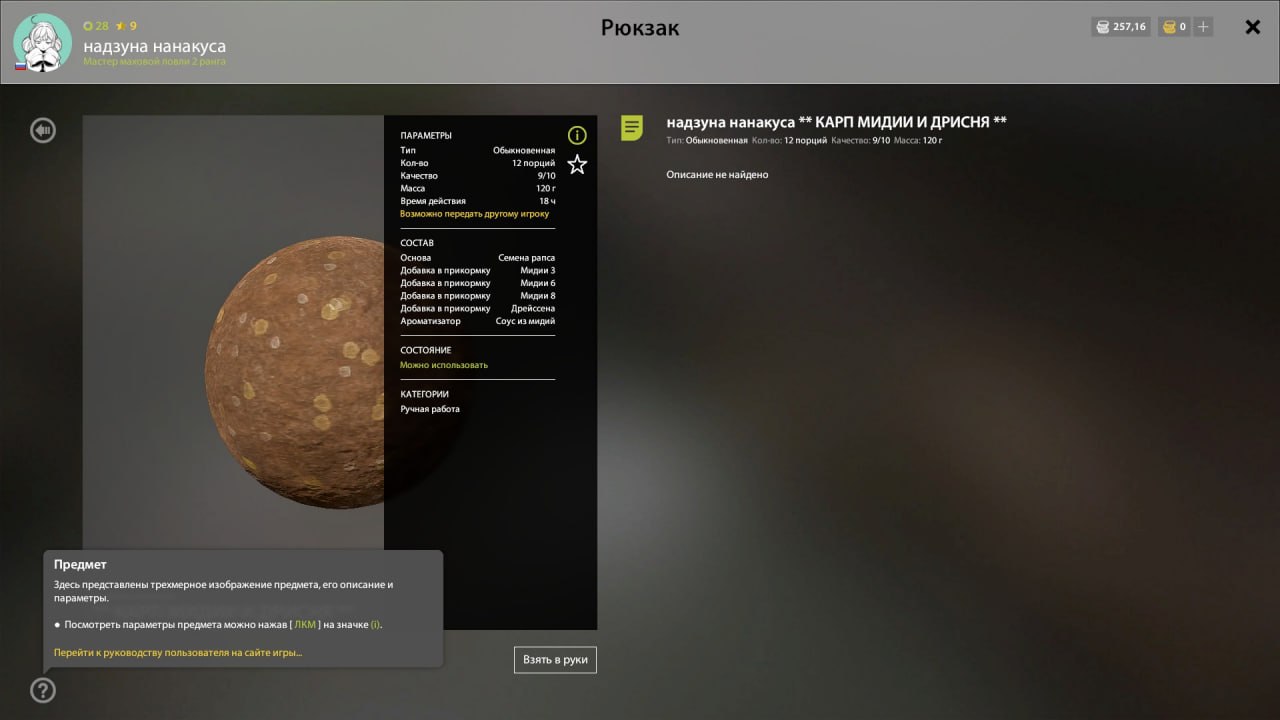Image resolution: width=1280 pixels, height=720 pixels.
Task: Click the yellow rank star icon showing 9
Action: tap(119, 26)
